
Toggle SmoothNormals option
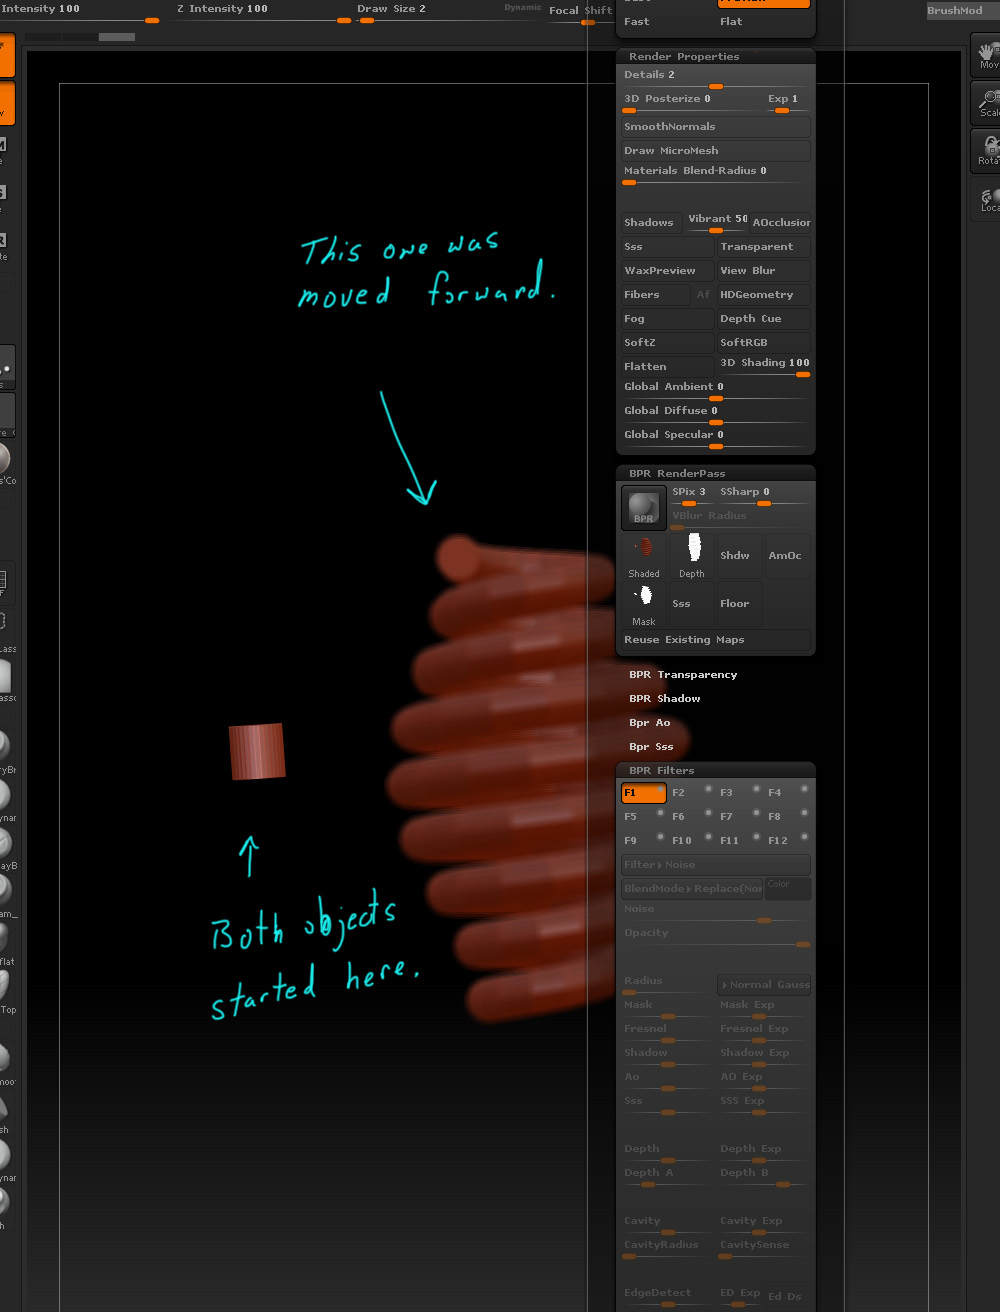(716, 127)
